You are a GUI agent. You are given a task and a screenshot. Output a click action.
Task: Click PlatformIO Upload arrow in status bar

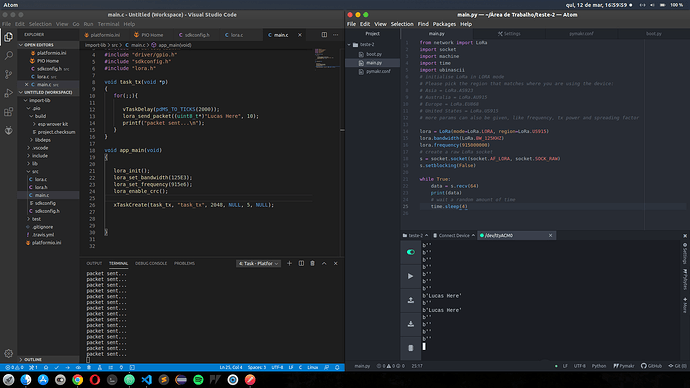[67, 367]
